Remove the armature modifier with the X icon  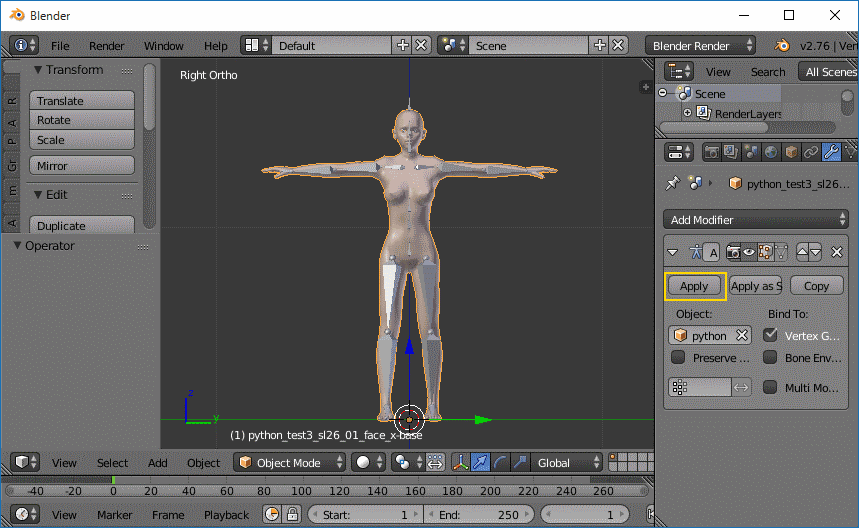coord(838,253)
